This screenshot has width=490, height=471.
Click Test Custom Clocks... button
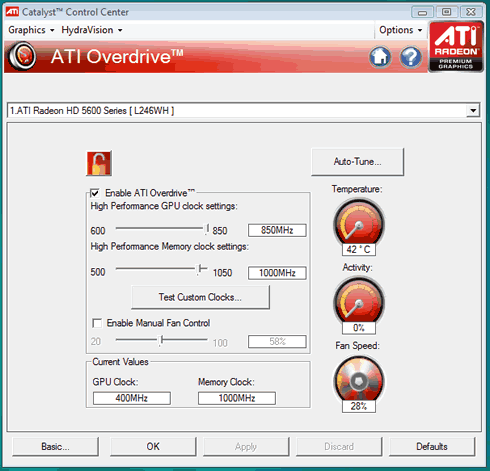200,297
